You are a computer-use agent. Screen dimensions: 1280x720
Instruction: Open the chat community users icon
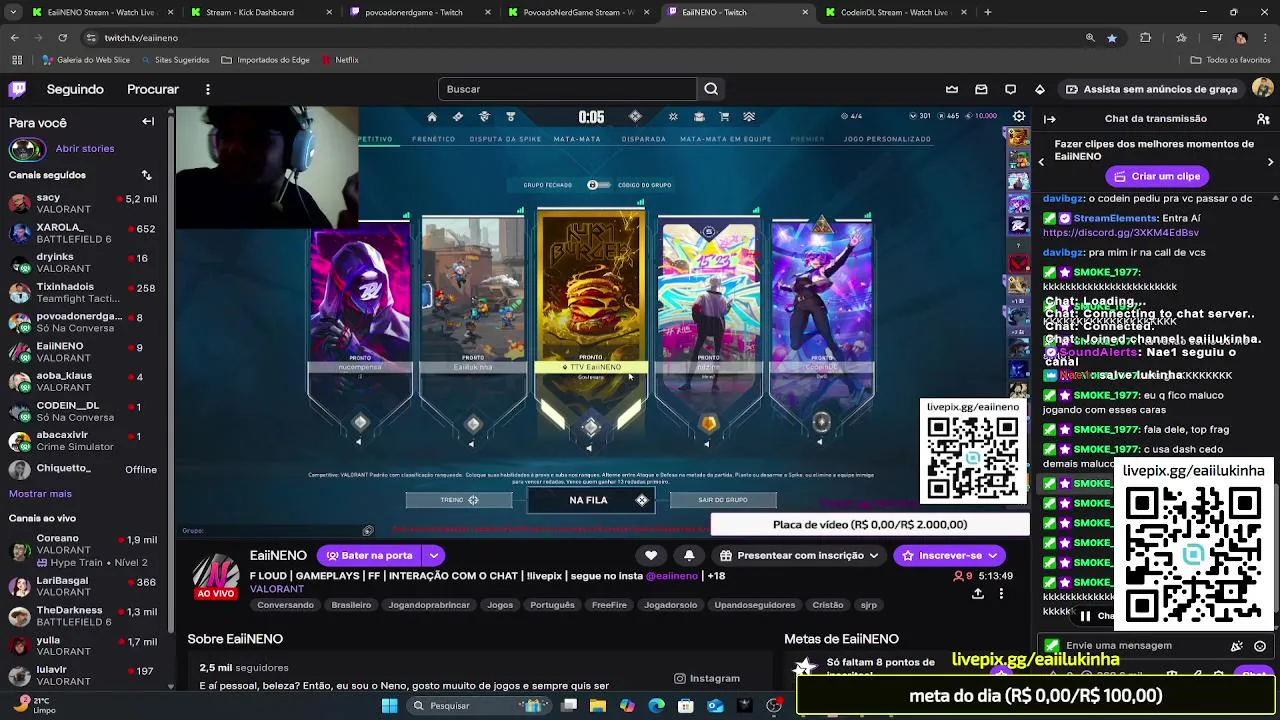coord(1263,118)
